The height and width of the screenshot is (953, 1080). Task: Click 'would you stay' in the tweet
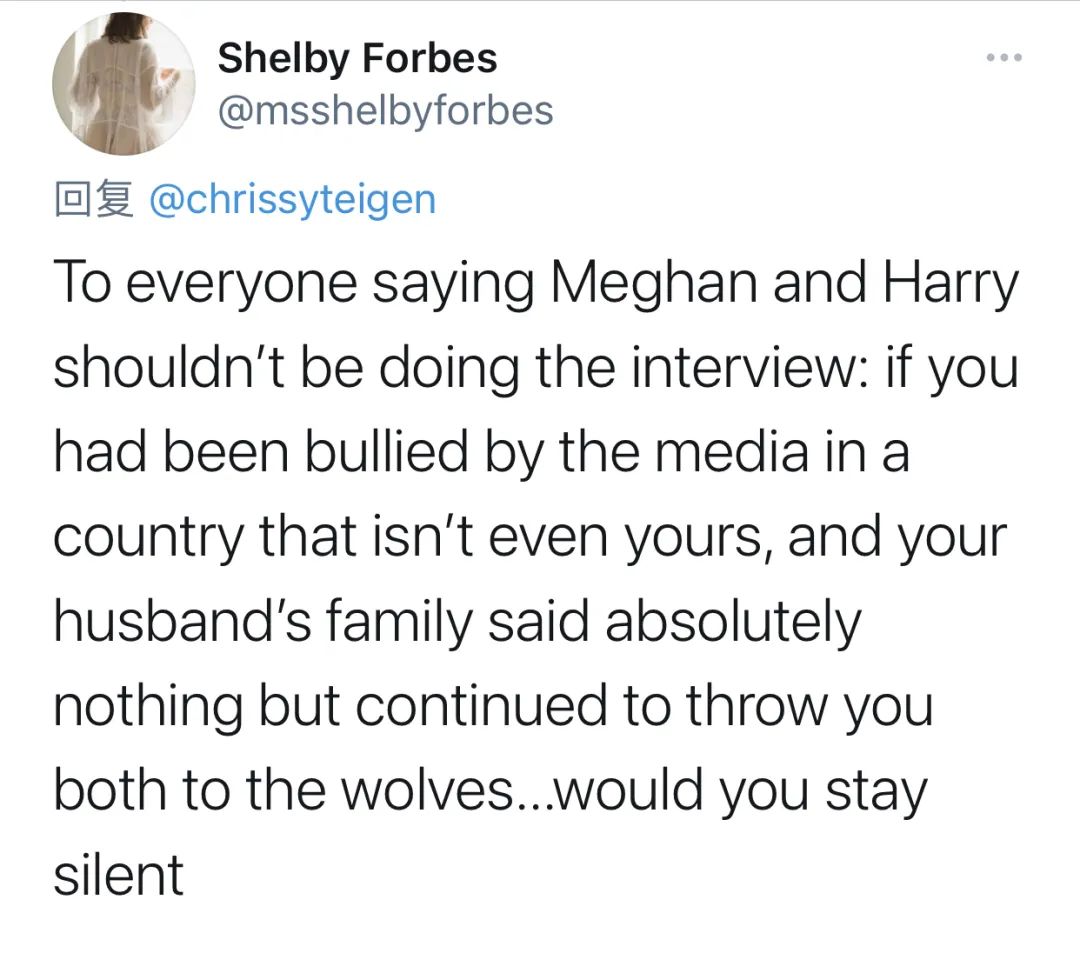click(742, 791)
